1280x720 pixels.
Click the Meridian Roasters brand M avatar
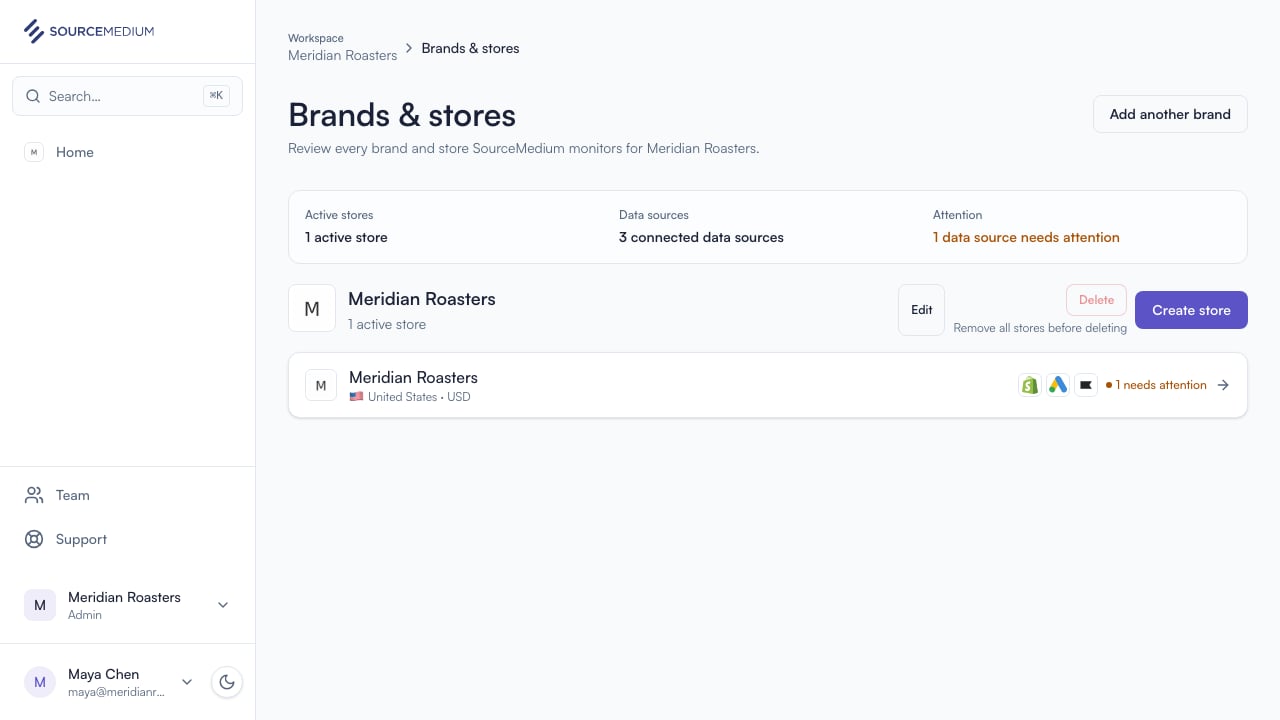312,309
